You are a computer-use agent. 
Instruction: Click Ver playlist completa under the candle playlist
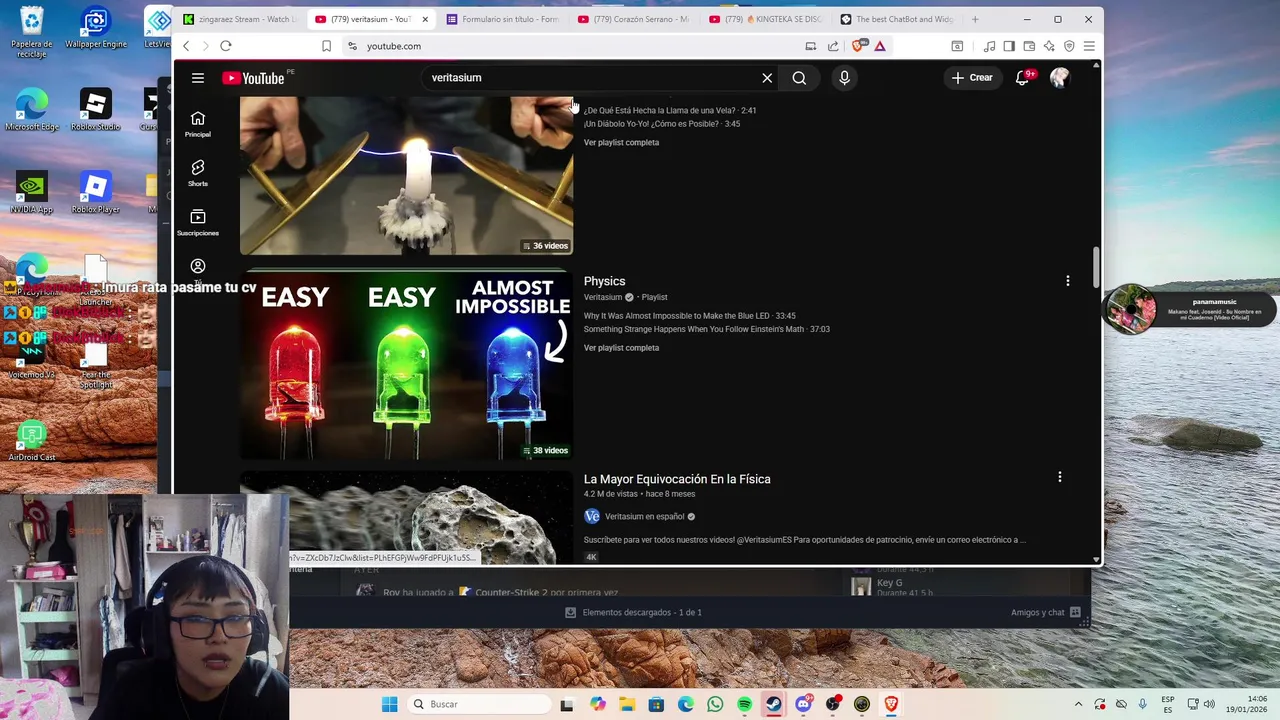click(x=621, y=143)
